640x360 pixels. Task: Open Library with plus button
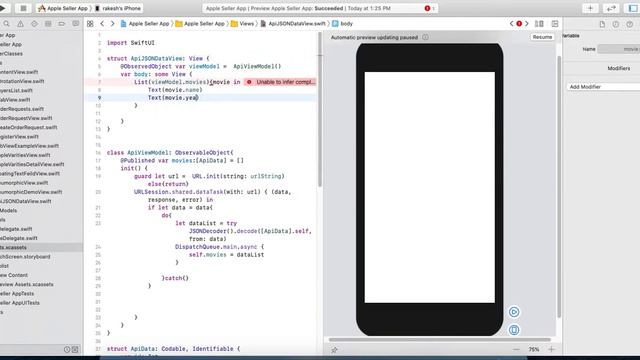590,8
